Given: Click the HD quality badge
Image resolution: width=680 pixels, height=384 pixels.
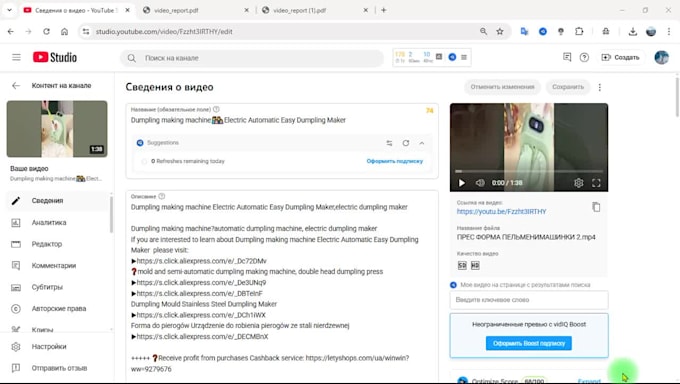Looking at the screenshot, I should pyautogui.click(x=475, y=265).
